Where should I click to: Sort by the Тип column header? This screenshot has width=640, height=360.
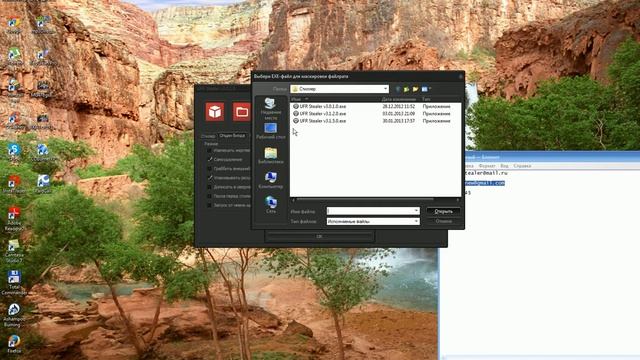point(426,99)
